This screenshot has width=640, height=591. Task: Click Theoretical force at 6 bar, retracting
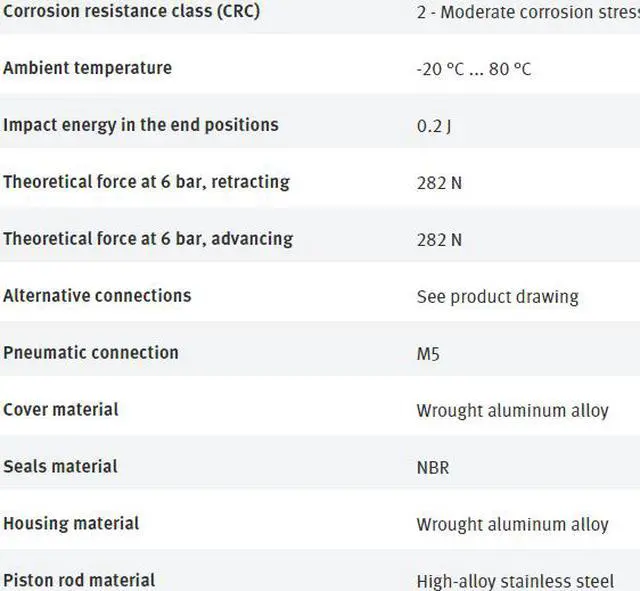click(x=146, y=182)
